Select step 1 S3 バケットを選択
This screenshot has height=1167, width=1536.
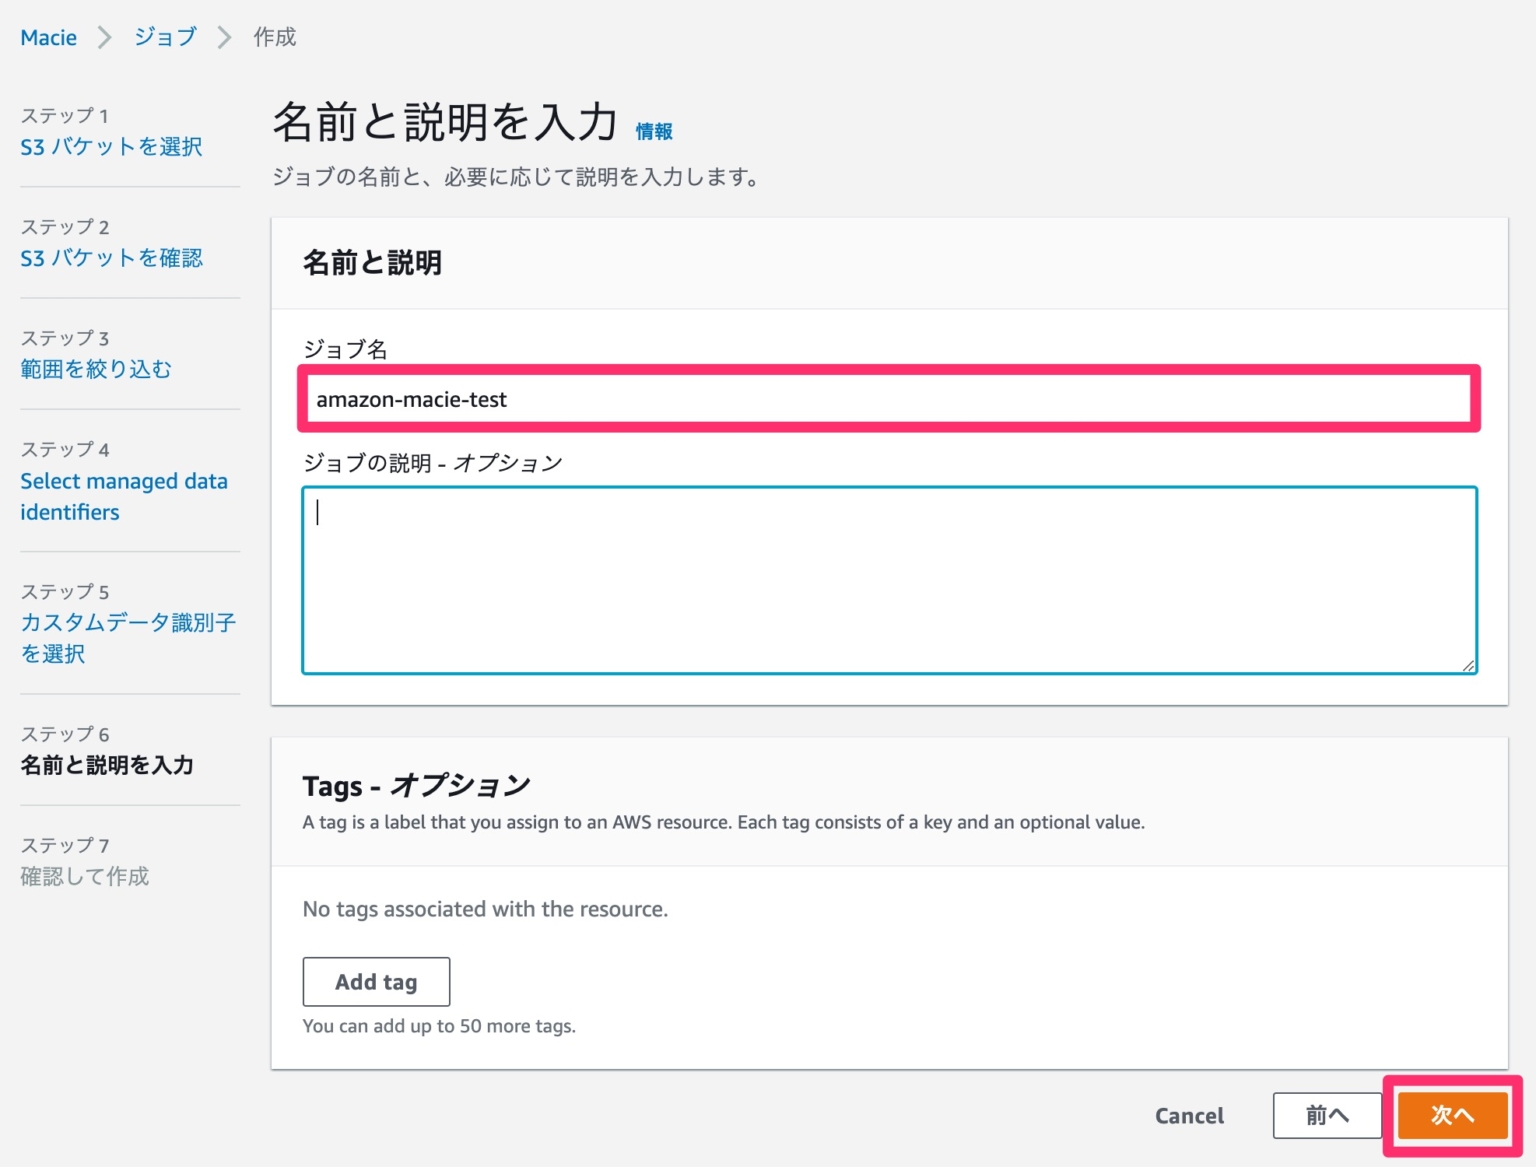coord(111,146)
